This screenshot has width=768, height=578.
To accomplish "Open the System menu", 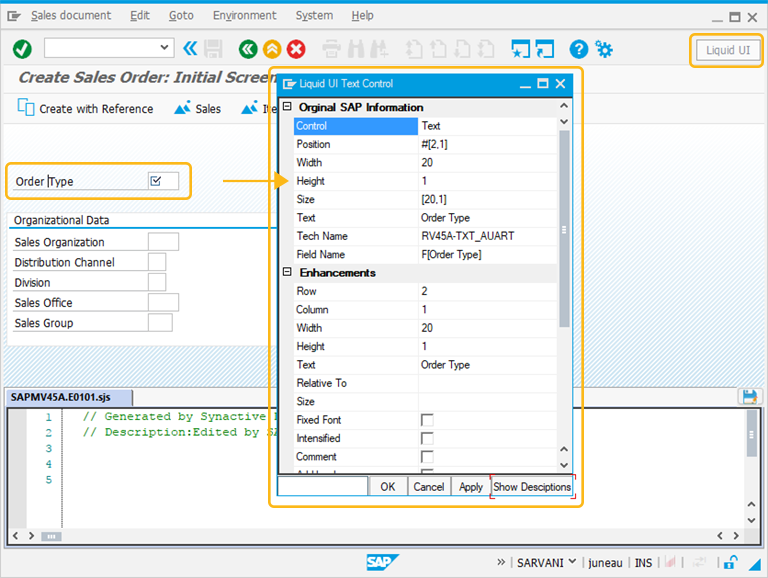I will [314, 16].
